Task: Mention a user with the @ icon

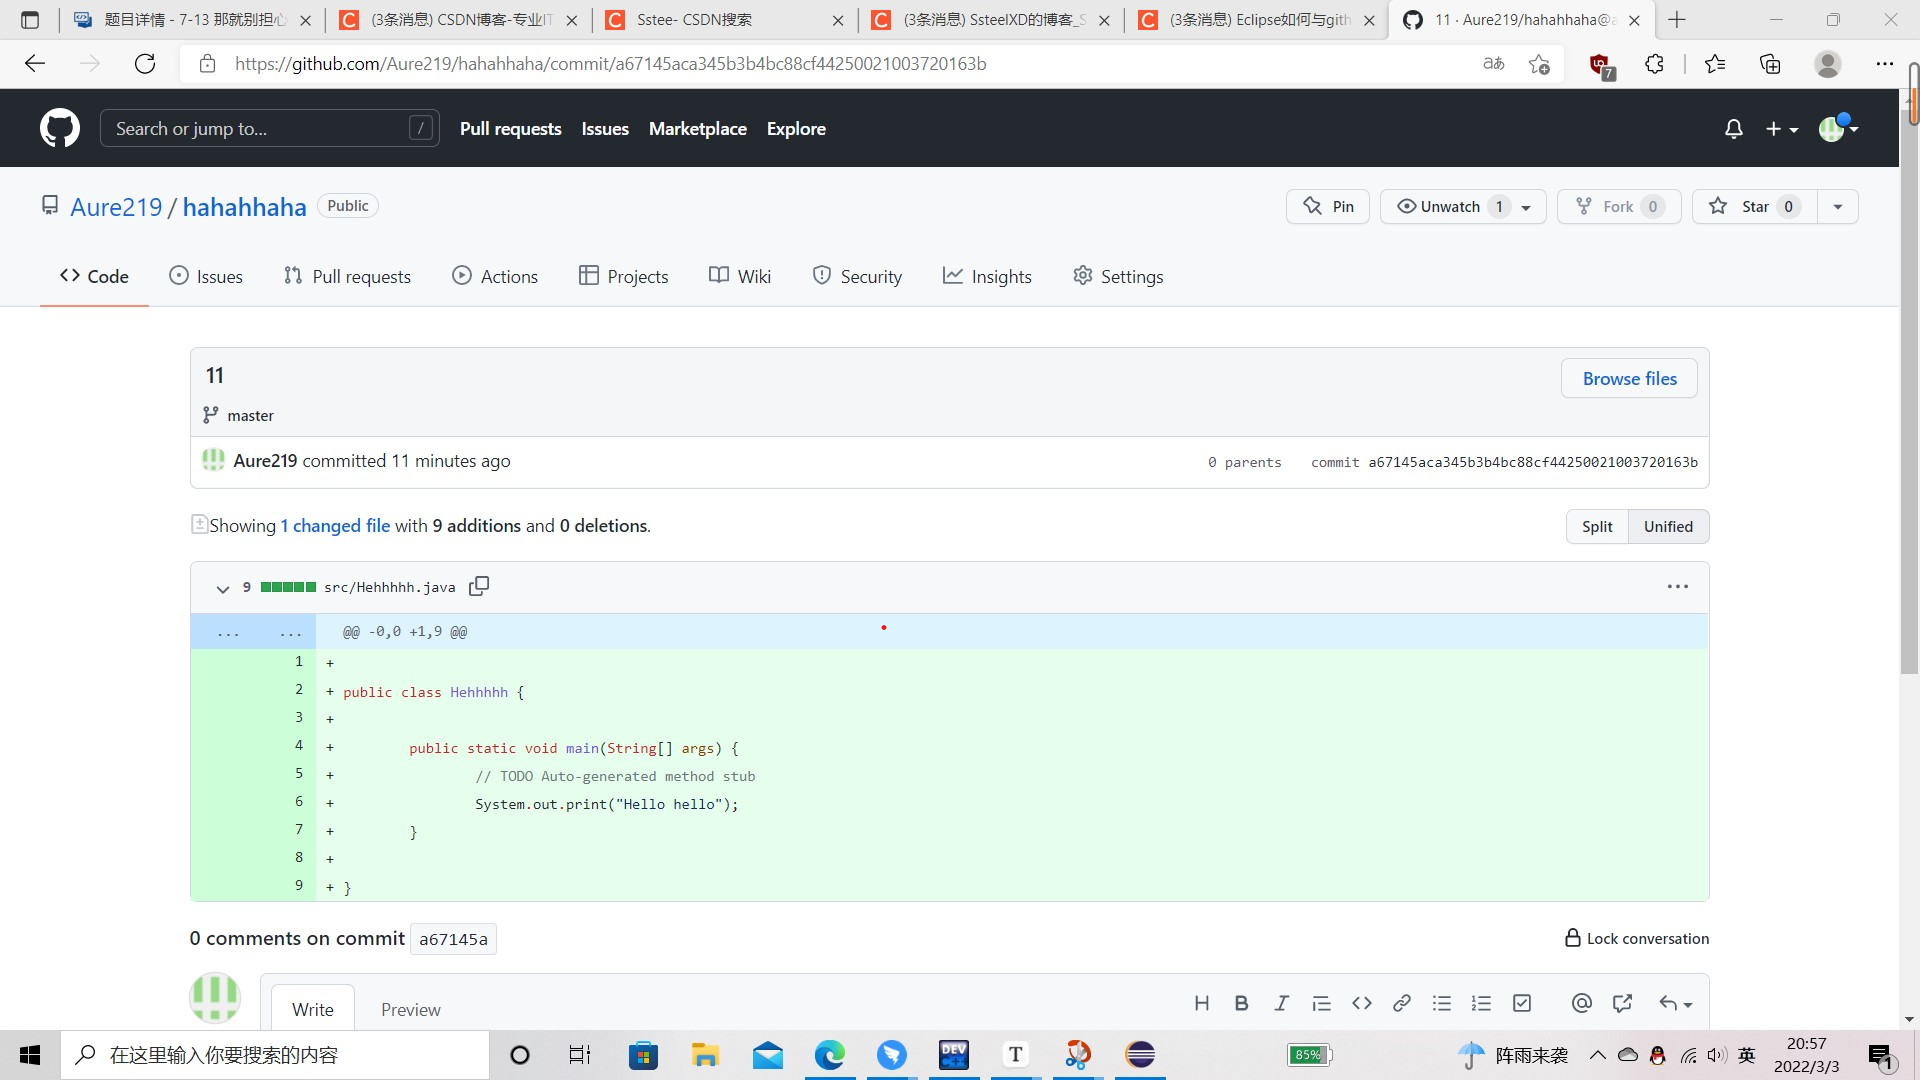Action: point(1581,1003)
